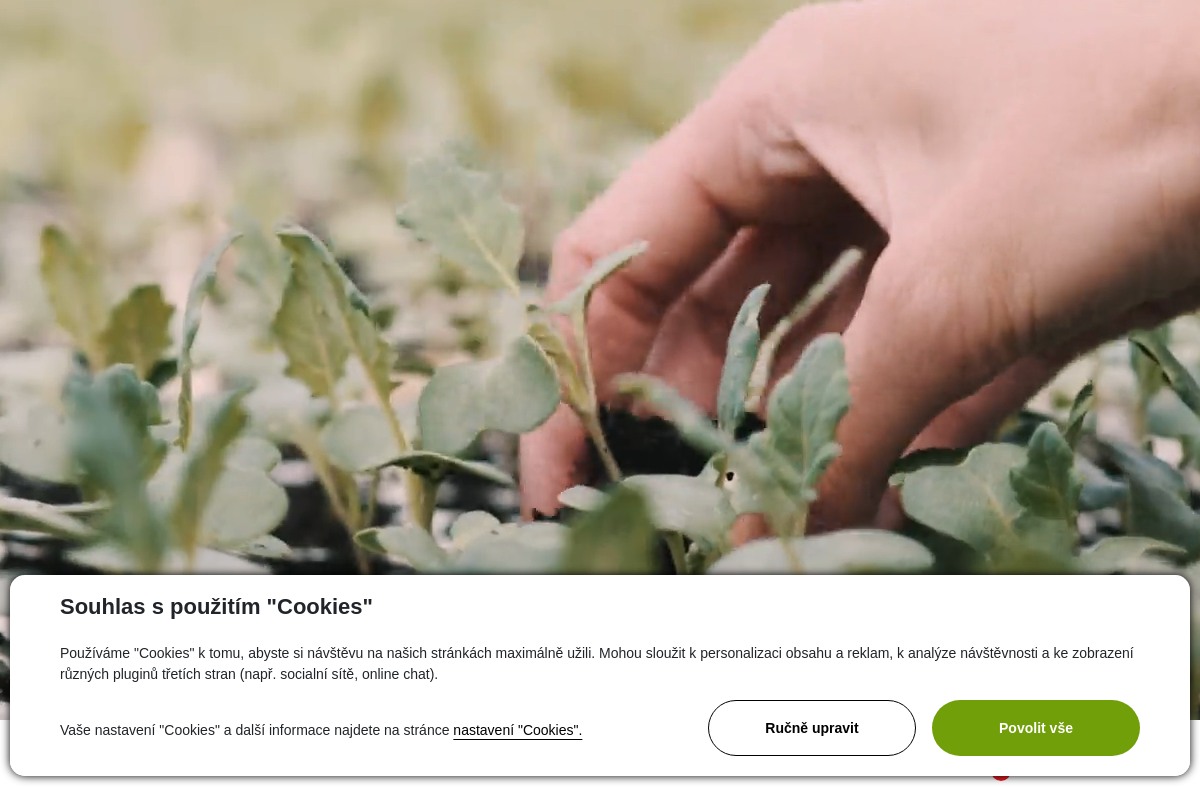This screenshot has height=800, width=1200.
Task: Follow the nastavení "Cookies" link
Action: (517, 730)
